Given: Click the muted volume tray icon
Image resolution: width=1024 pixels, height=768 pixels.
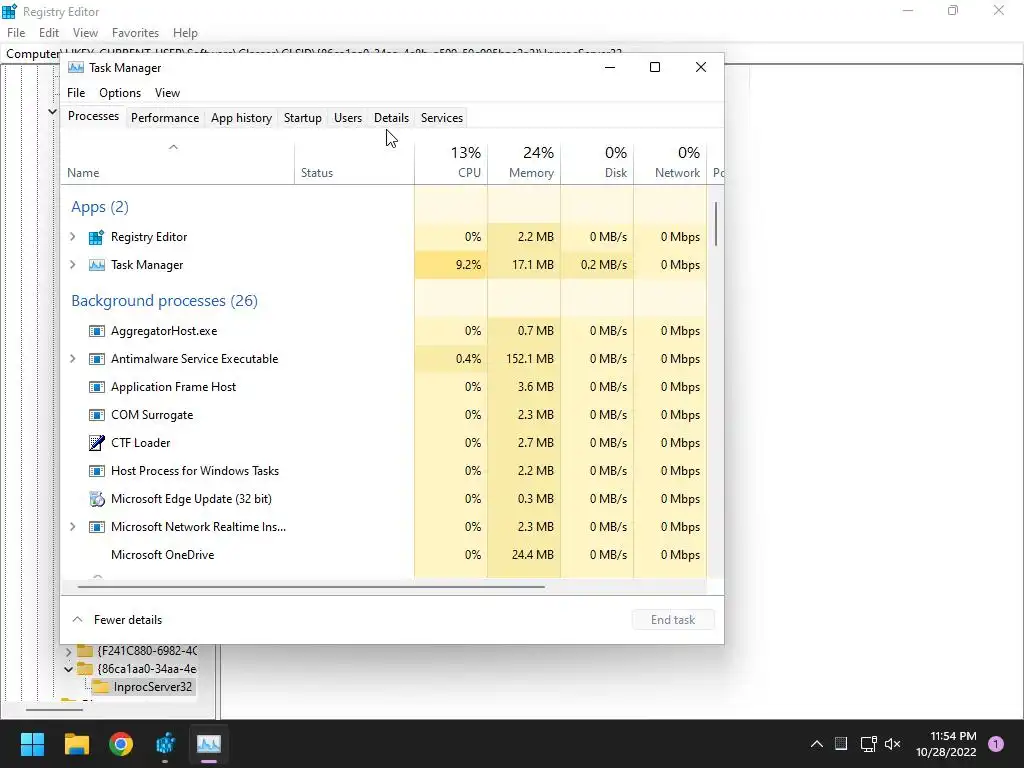Looking at the screenshot, I should pos(893,744).
